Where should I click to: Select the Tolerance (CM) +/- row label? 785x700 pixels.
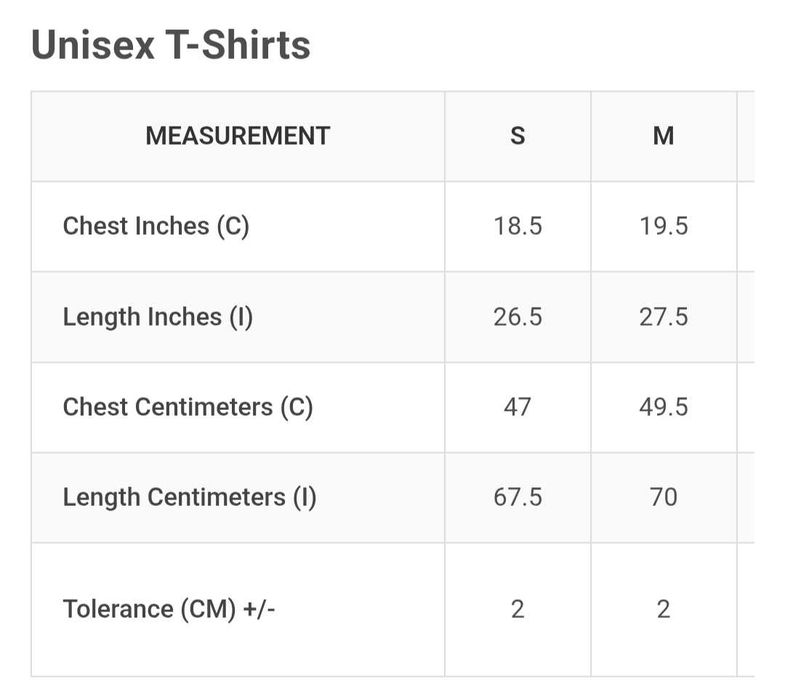169,609
